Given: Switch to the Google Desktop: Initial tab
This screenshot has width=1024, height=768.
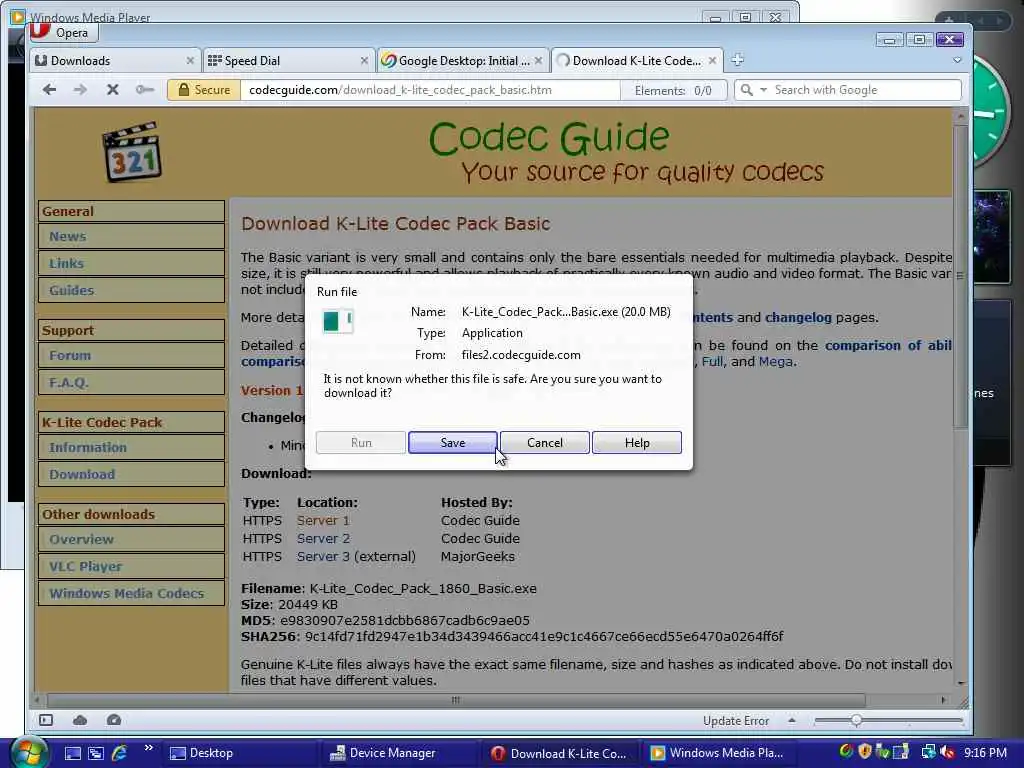Looking at the screenshot, I should point(462,61).
